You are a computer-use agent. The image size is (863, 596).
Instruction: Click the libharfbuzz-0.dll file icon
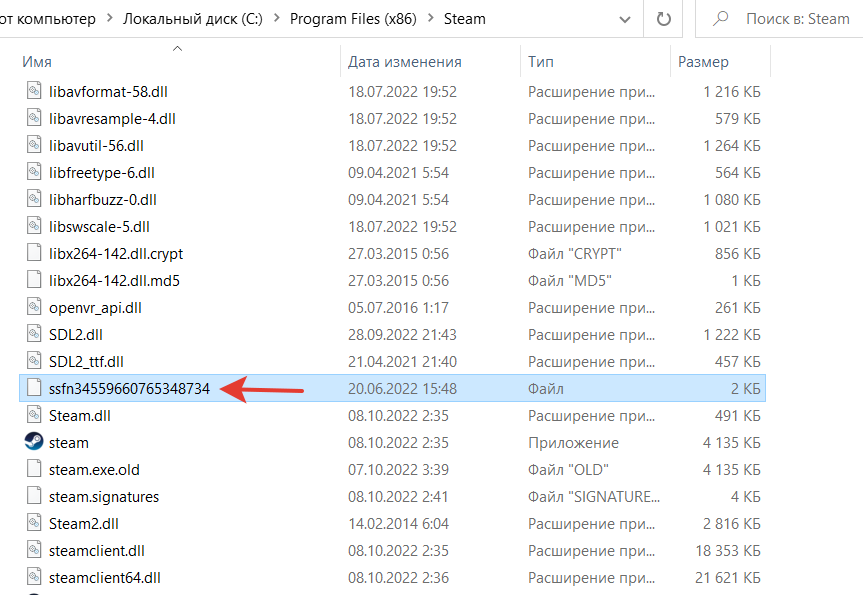pos(34,199)
